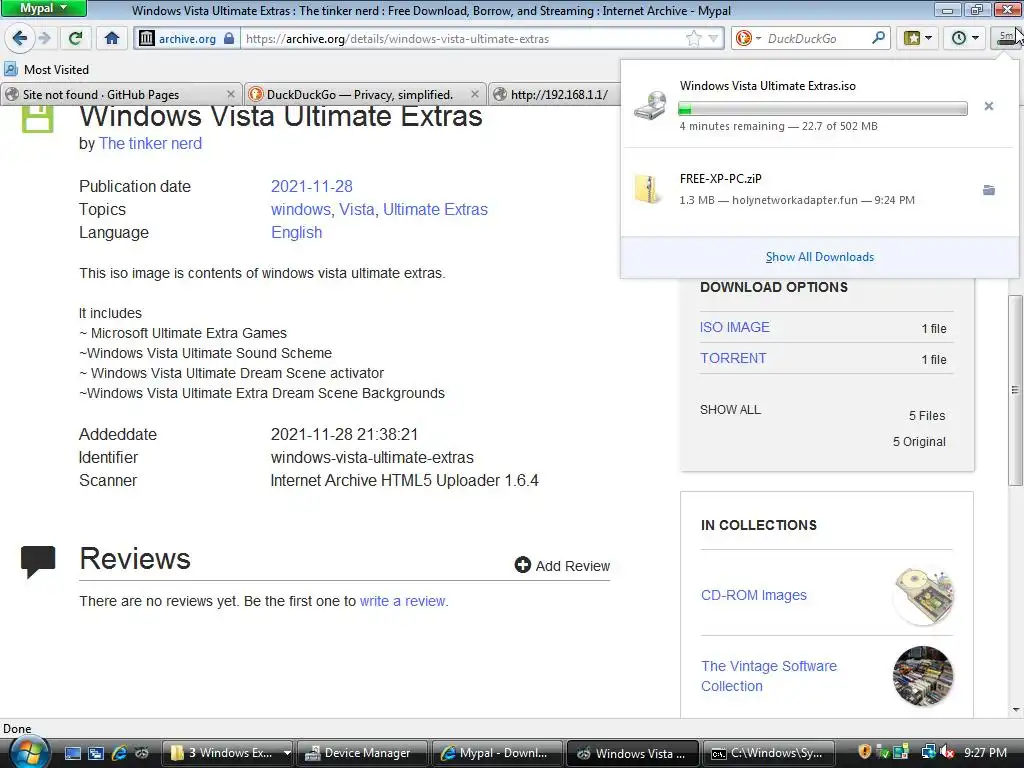Open the Ultimate Extras topic link
Screen dimensions: 1024x768
[x=435, y=210]
